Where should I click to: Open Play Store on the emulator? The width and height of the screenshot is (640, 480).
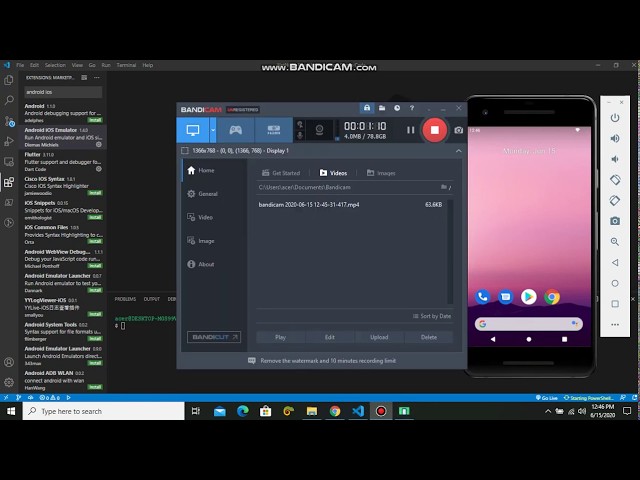pos(529,297)
